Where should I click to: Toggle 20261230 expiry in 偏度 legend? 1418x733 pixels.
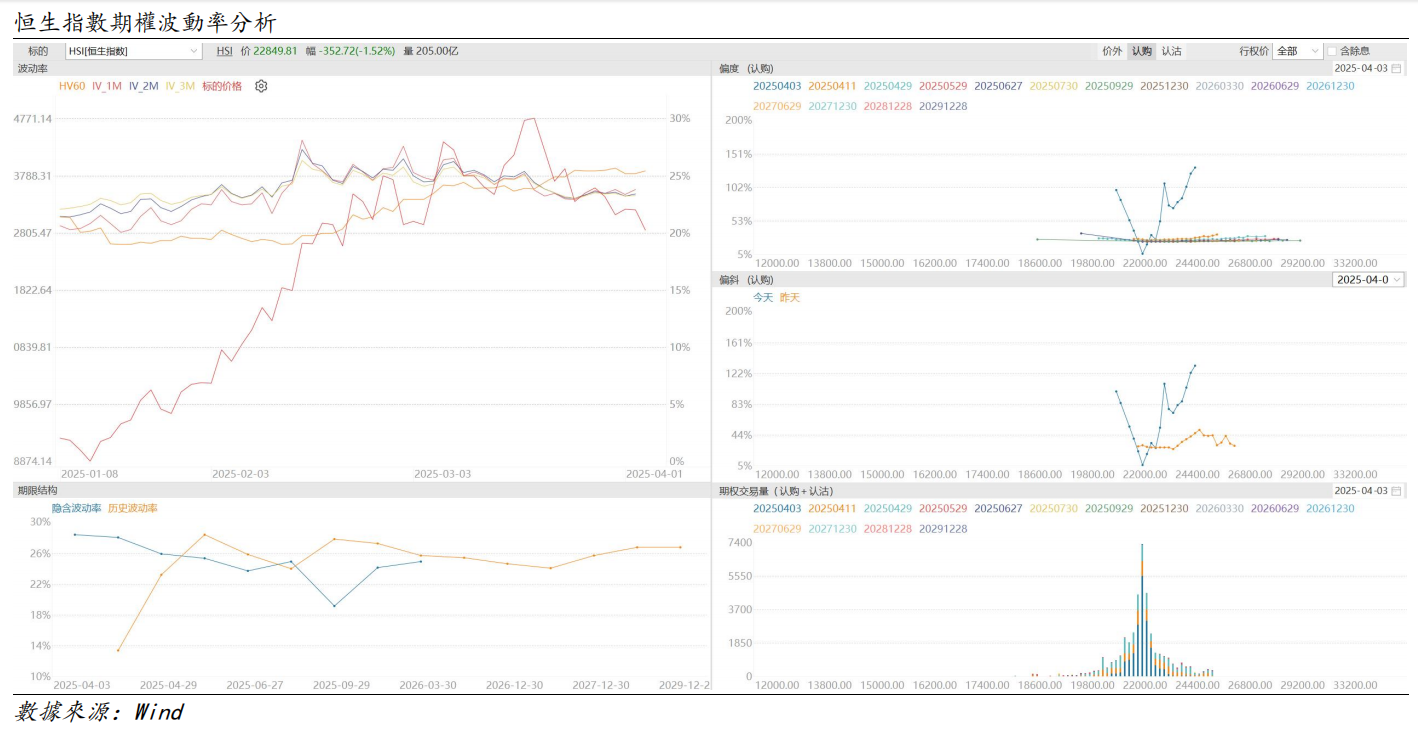coord(1330,86)
